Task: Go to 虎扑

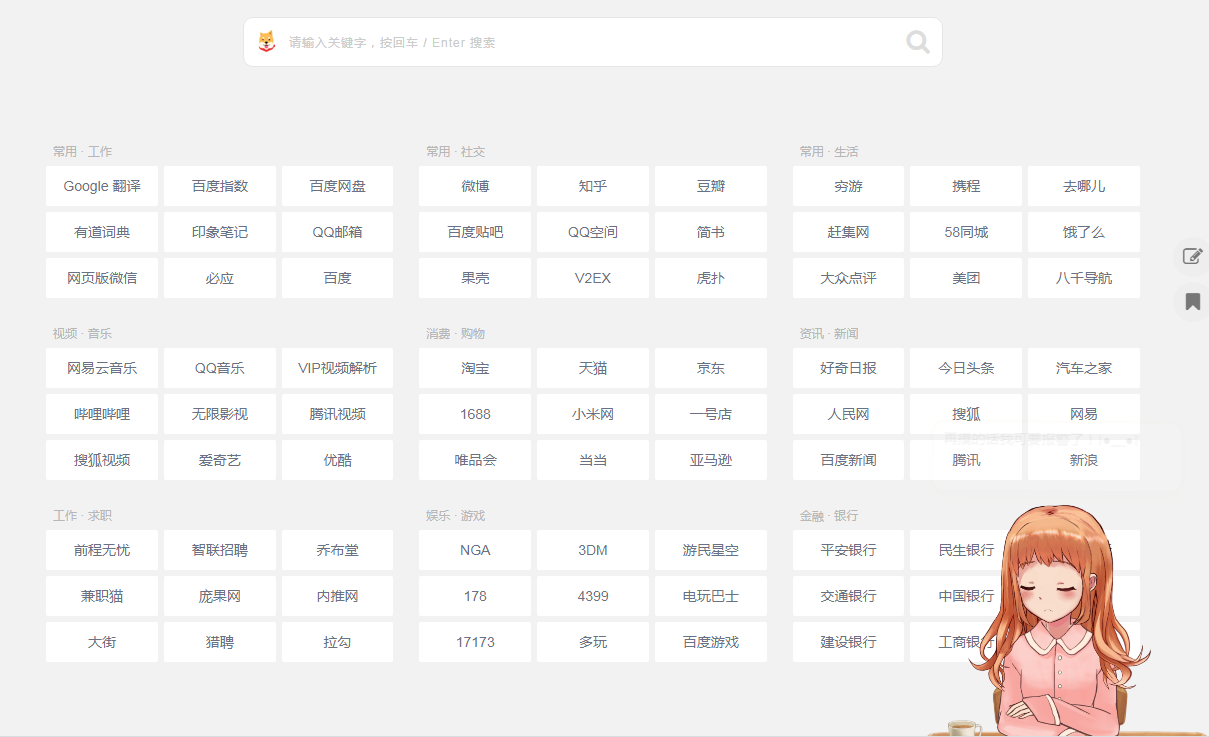Action: pyautogui.click(x=711, y=278)
